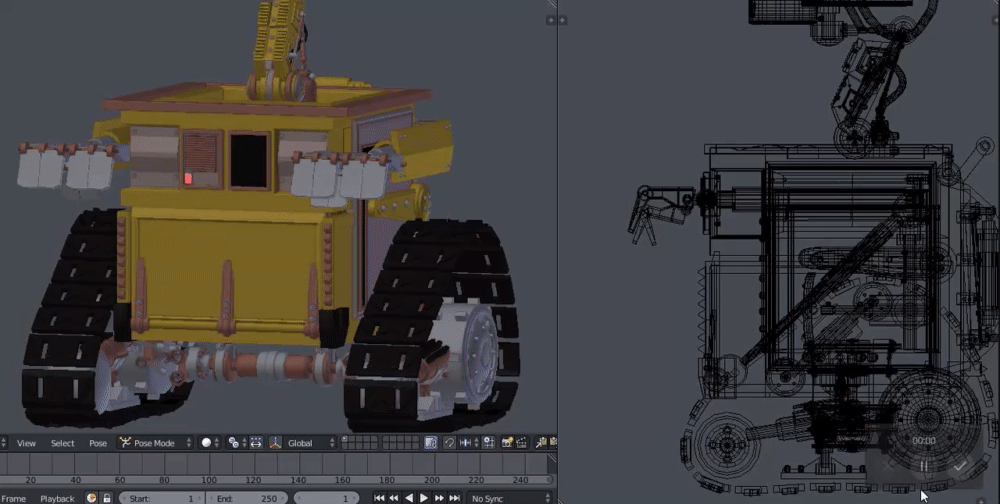Viewport: 1000px width, 504px height.
Task: Open the Playback menu in timeline
Action: tap(57, 498)
